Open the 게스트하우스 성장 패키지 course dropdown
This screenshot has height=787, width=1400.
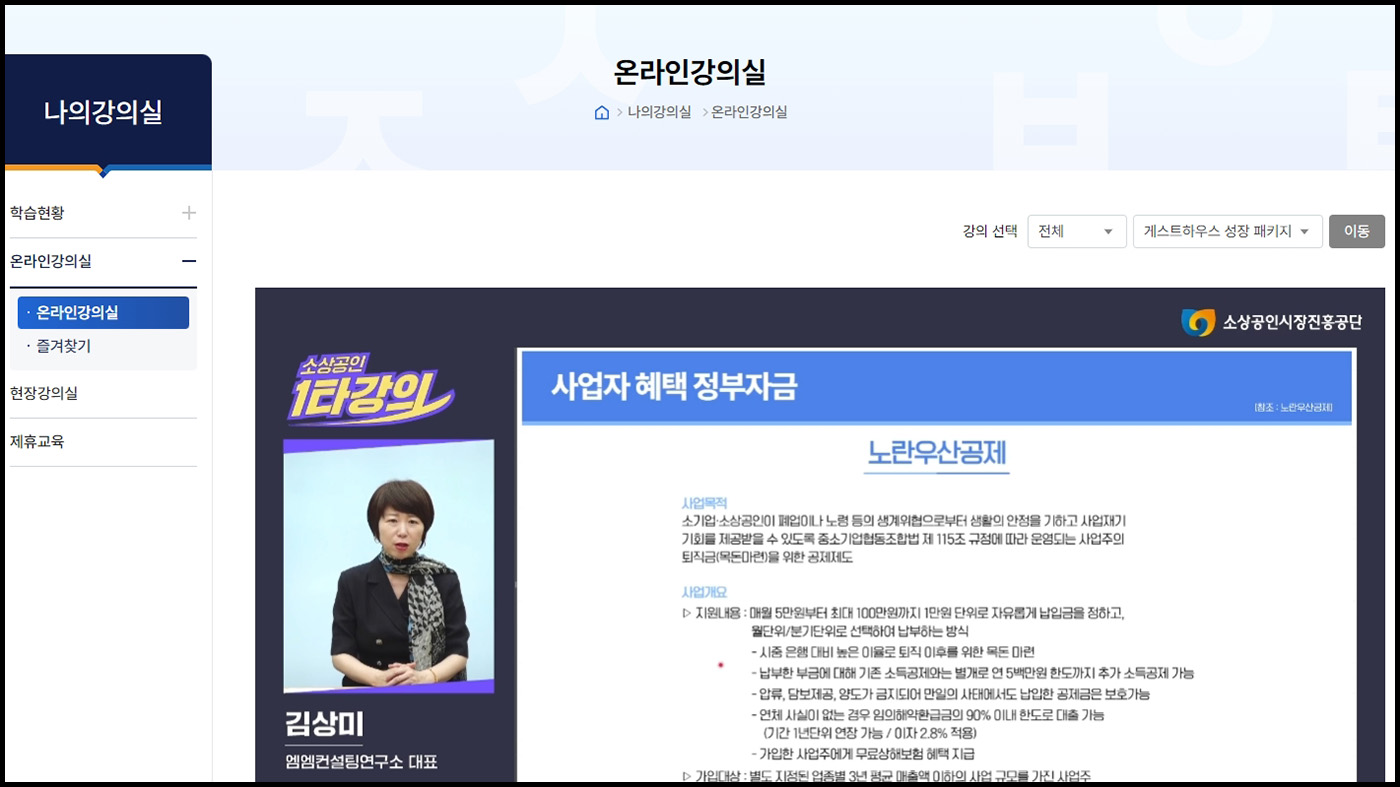[1228, 231]
